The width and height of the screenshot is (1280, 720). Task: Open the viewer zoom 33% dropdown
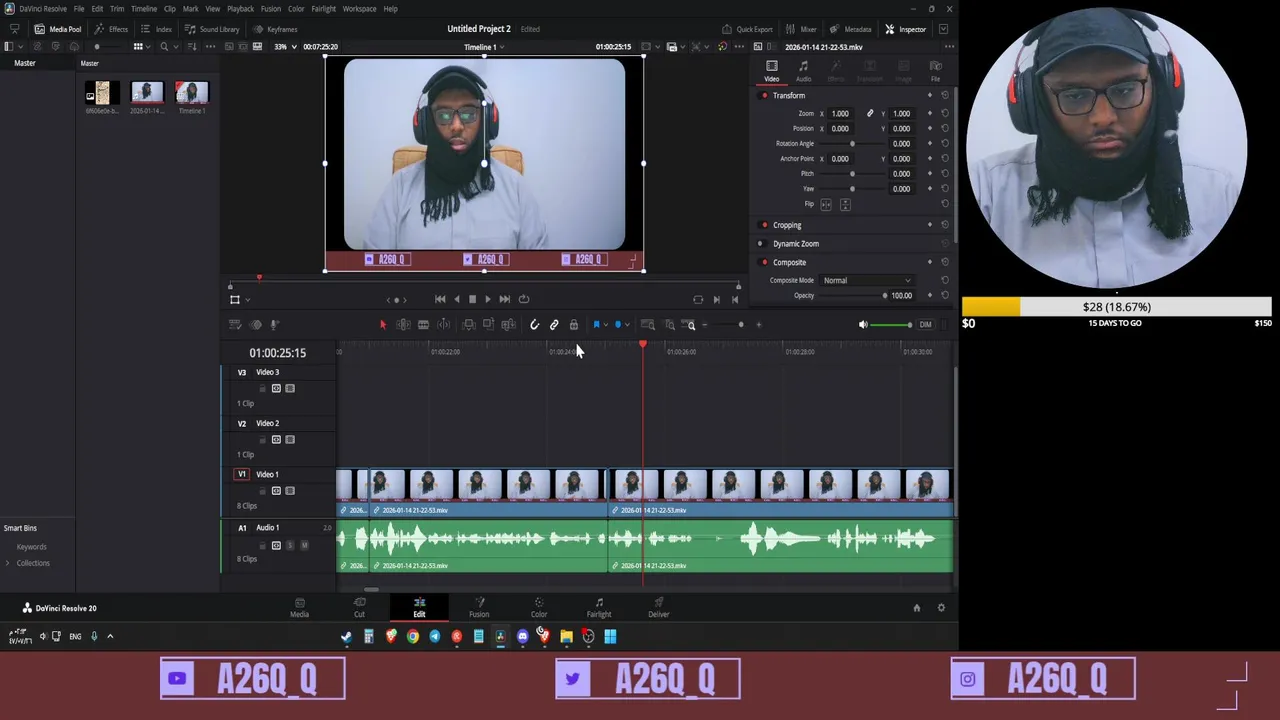pyautogui.click(x=285, y=47)
